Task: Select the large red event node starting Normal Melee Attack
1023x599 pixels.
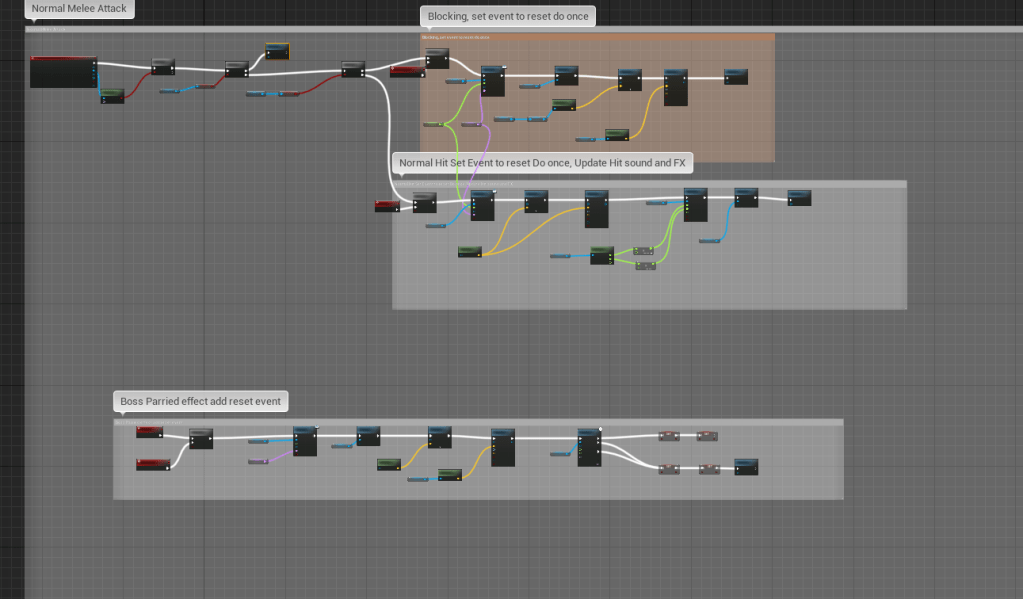Action: tap(63, 72)
